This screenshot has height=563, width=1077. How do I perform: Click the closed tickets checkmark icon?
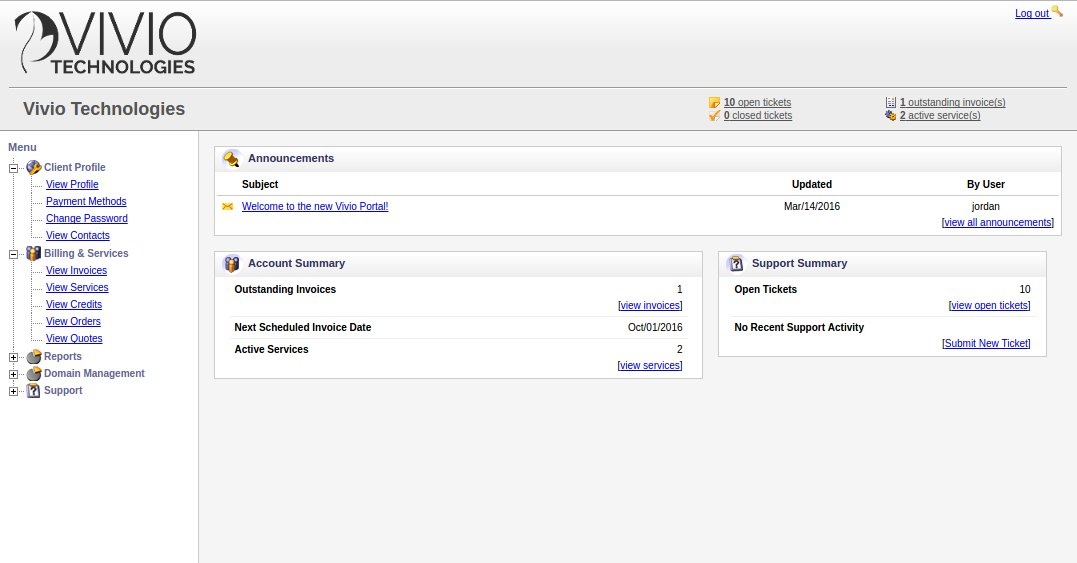tap(714, 115)
